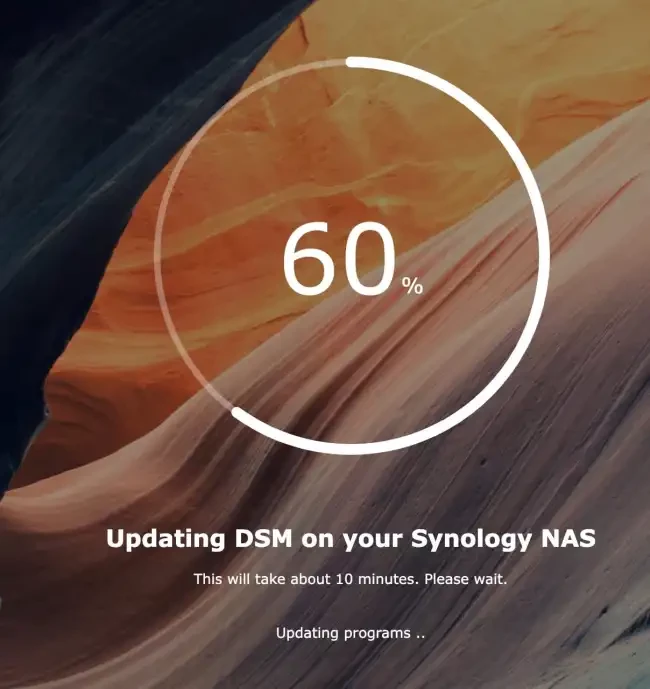
Task: Click the word Synology in the heading
Action: (471, 540)
